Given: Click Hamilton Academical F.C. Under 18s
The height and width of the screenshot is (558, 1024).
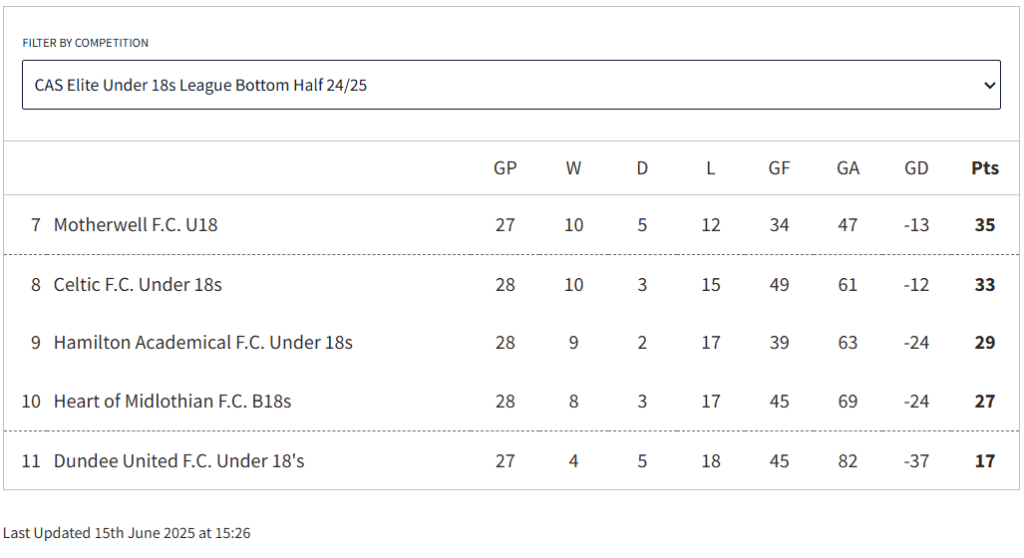Looking at the screenshot, I should 202,343.
